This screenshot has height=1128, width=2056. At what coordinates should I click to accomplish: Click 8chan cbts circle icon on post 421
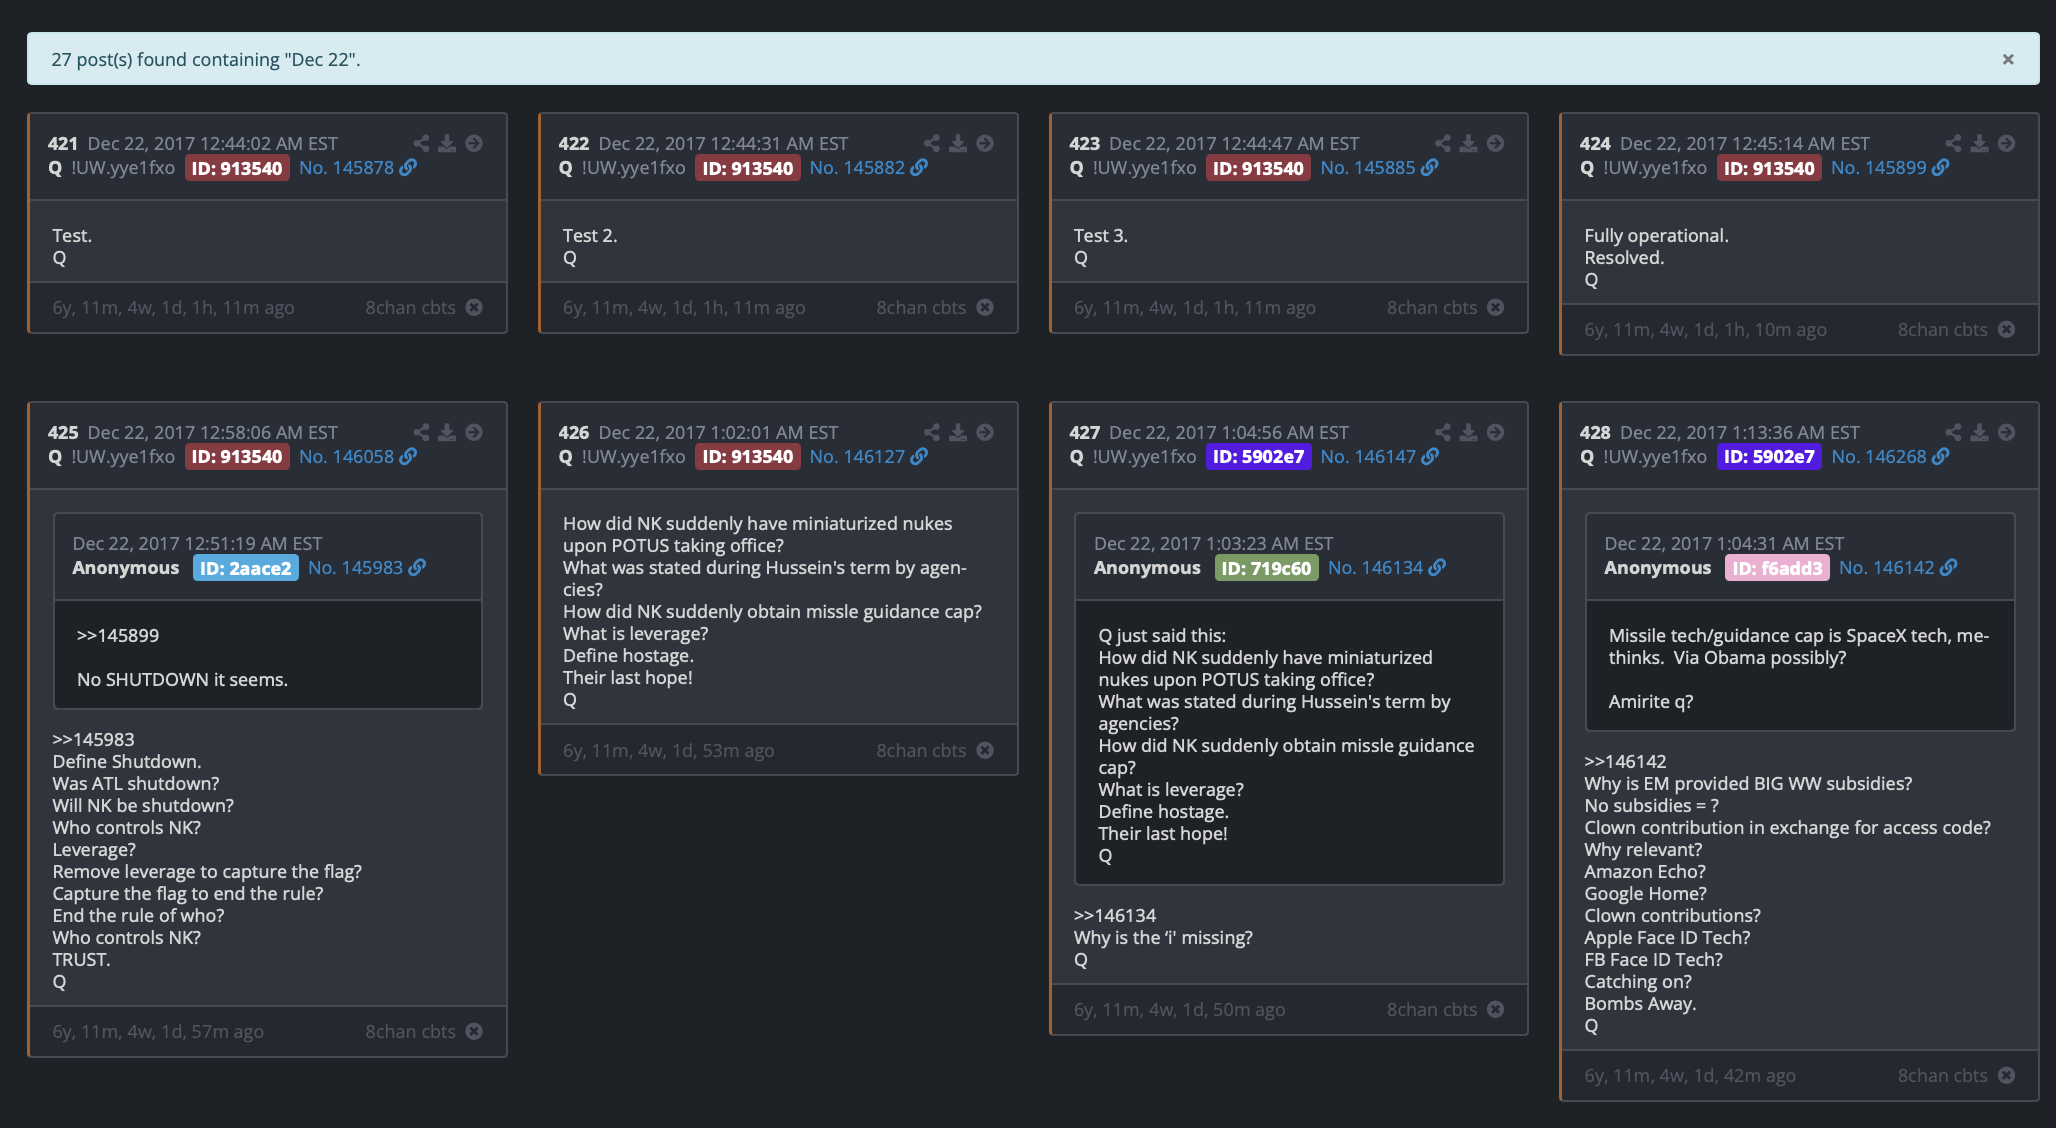474,308
